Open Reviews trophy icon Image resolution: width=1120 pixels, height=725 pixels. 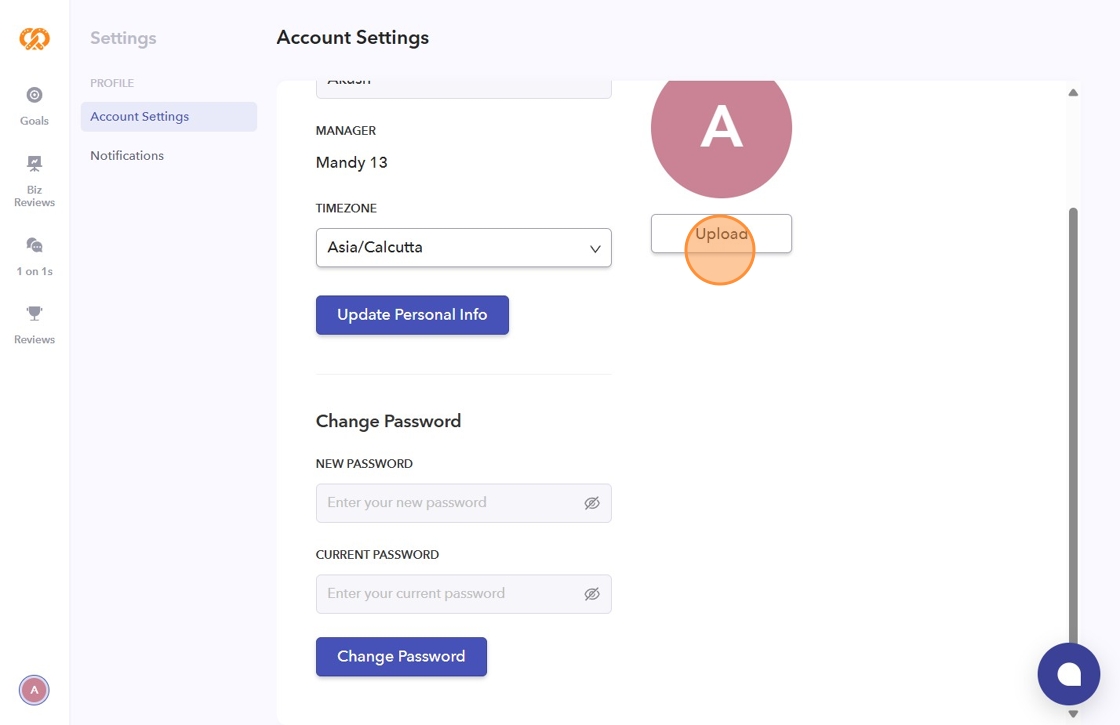(34, 314)
